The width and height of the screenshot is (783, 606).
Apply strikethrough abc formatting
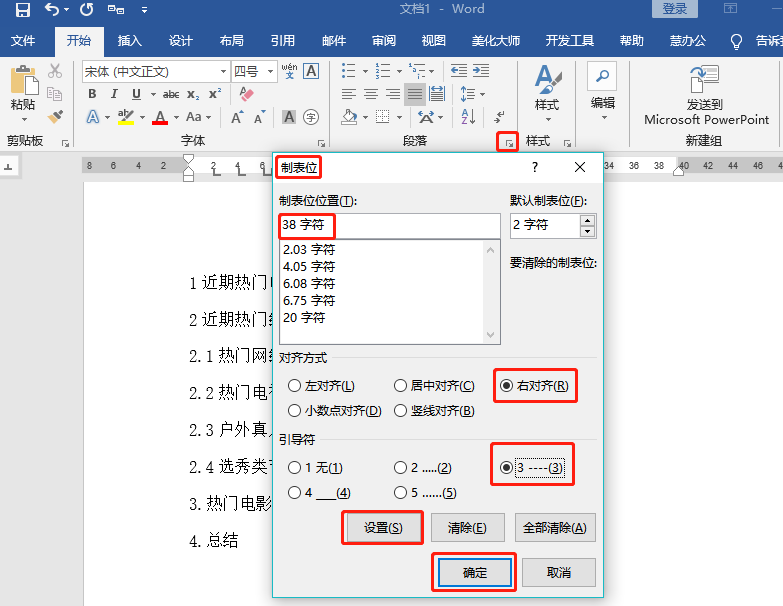point(171,94)
